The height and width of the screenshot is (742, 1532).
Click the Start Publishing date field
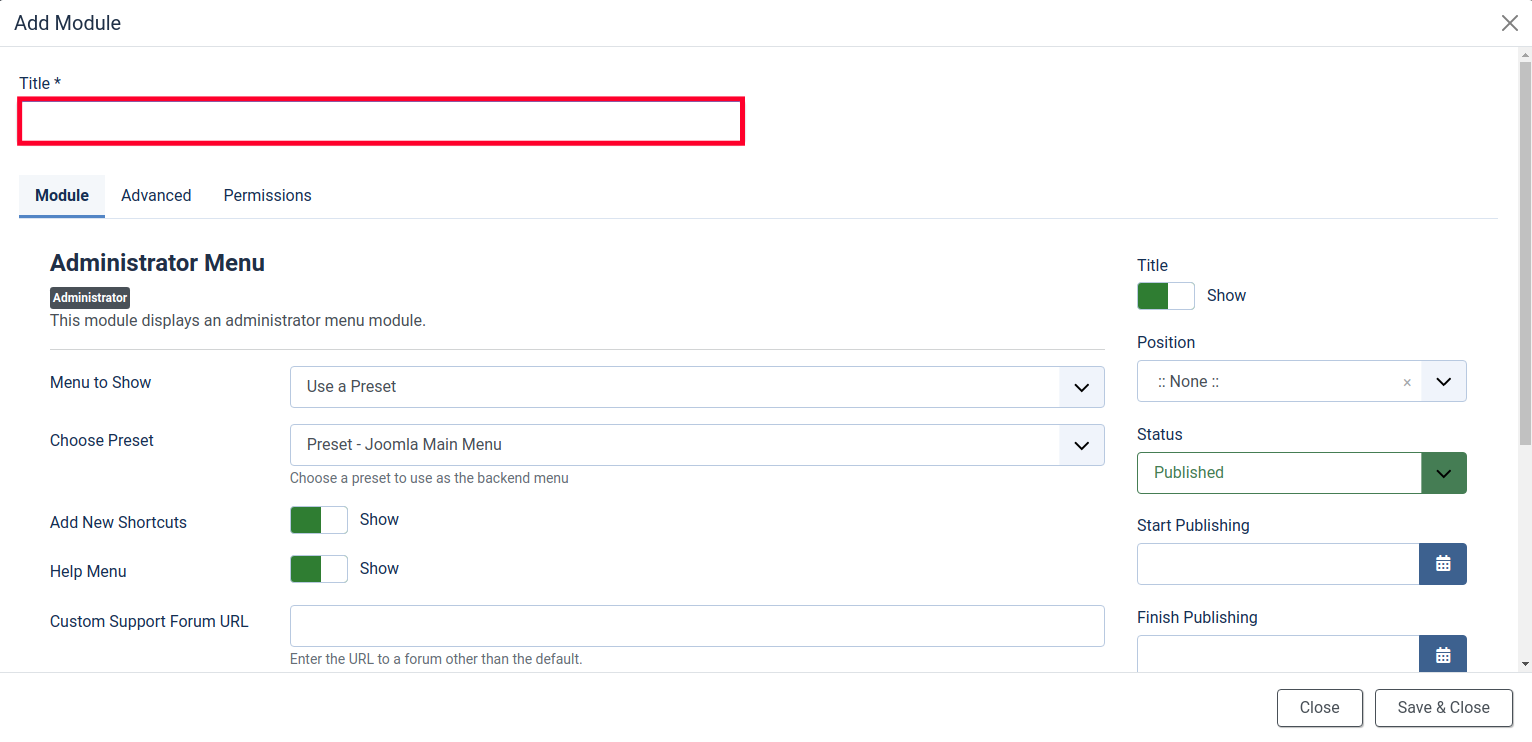[x=1277, y=564]
